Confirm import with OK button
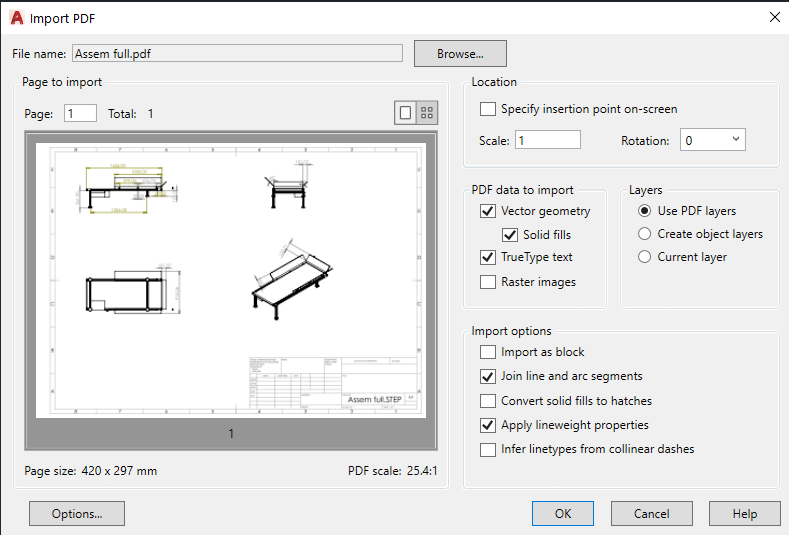789x535 pixels. tap(563, 514)
